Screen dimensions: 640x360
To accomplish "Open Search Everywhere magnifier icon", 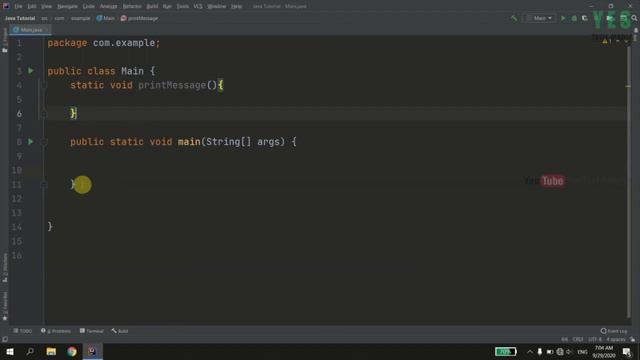I will pyautogui.click(x=634, y=18).
